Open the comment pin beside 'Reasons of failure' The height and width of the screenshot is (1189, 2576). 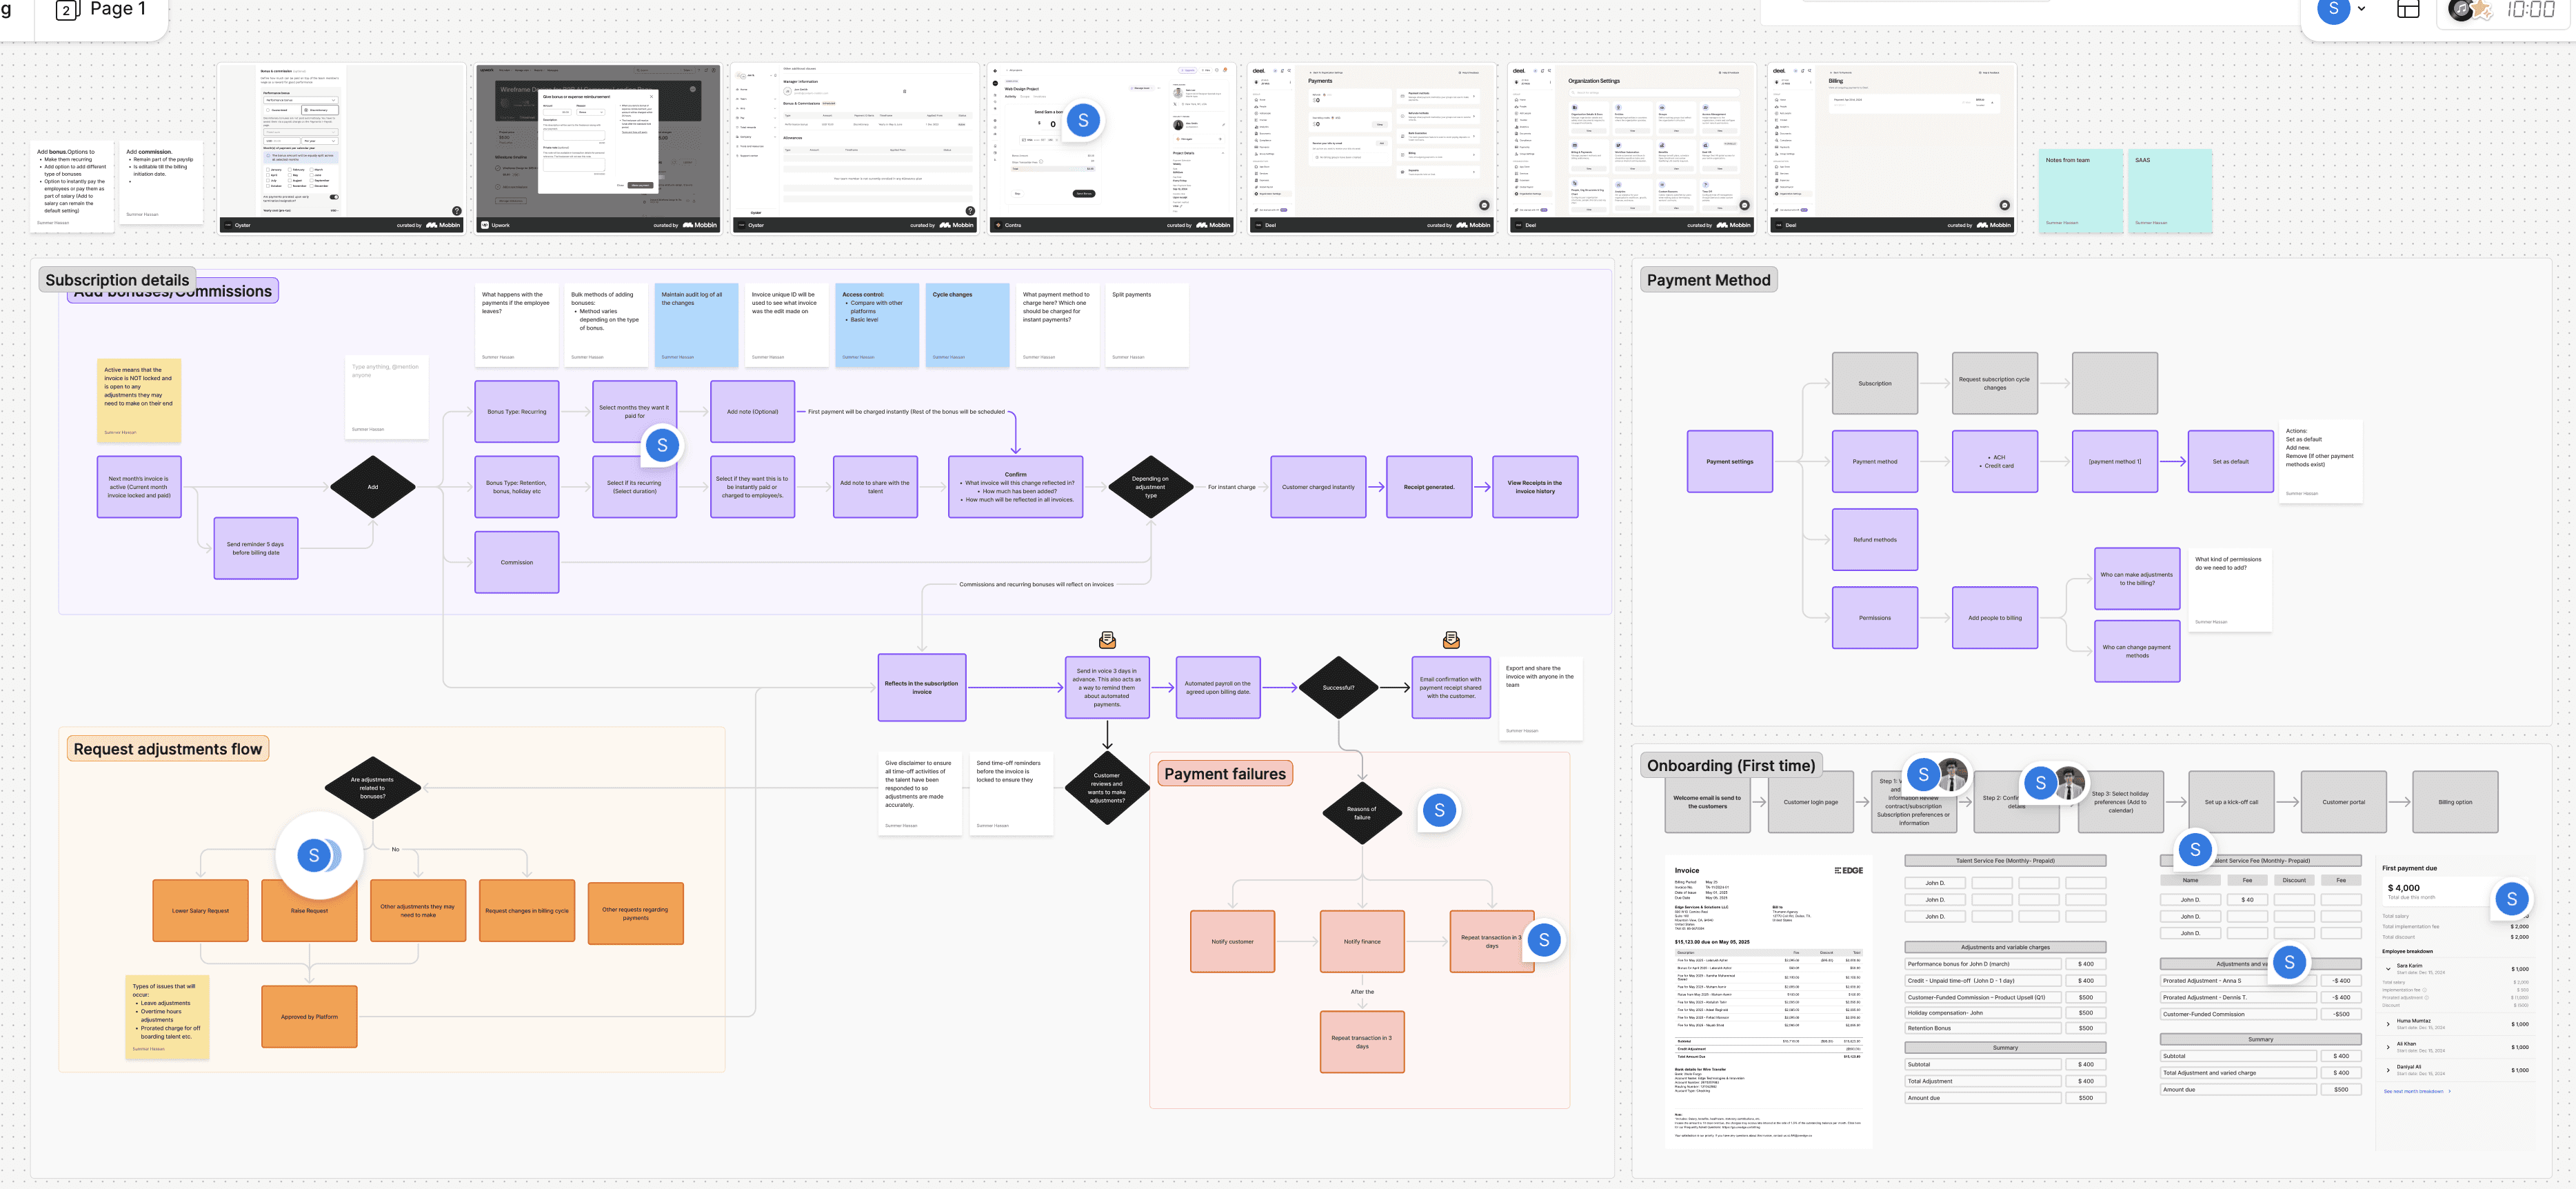pyautogui.click(x=1439, y=810)
